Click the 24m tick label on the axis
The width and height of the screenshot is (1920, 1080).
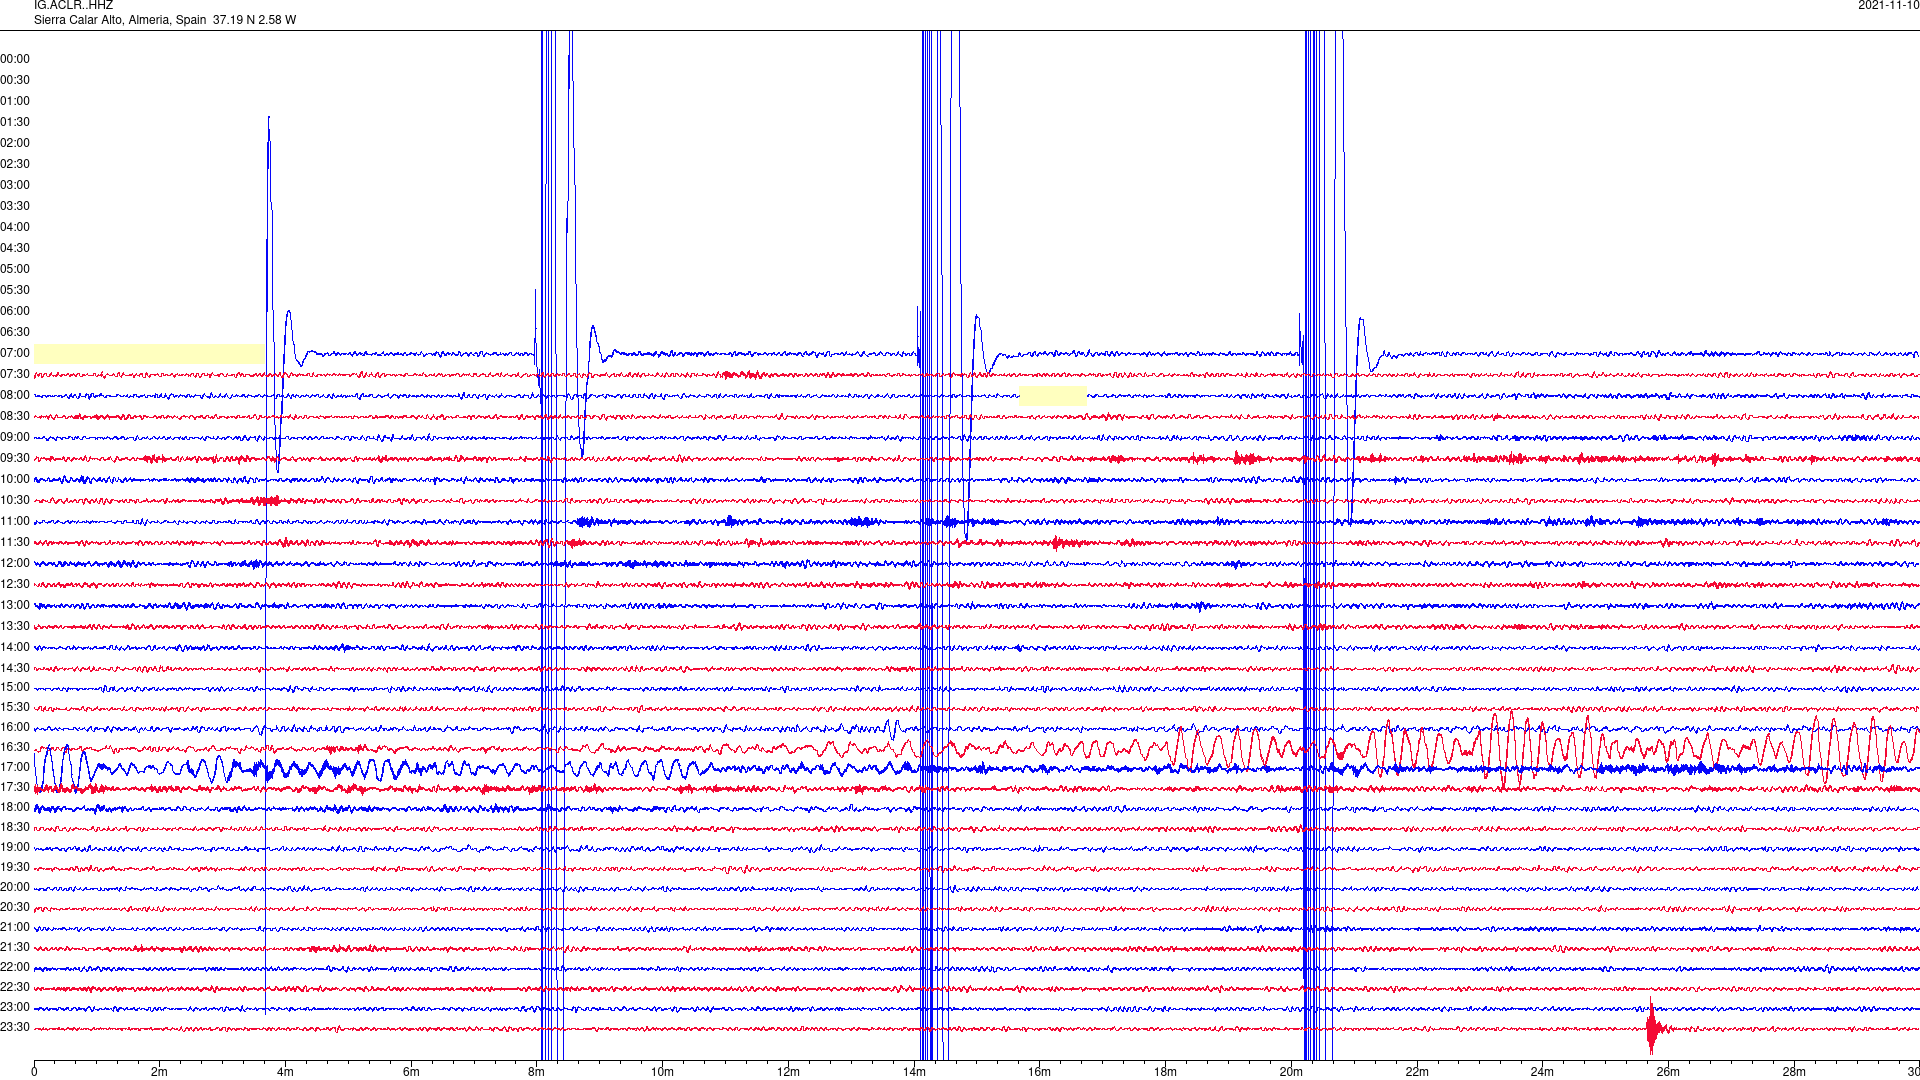(x=1542, y=1072)
